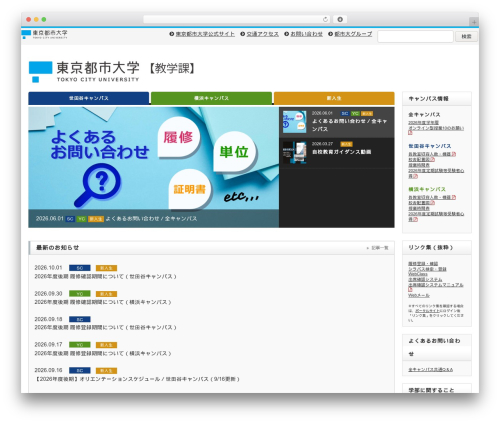
Task: Click SC tag on the 2026.09.18 news item
Action: 80,319
